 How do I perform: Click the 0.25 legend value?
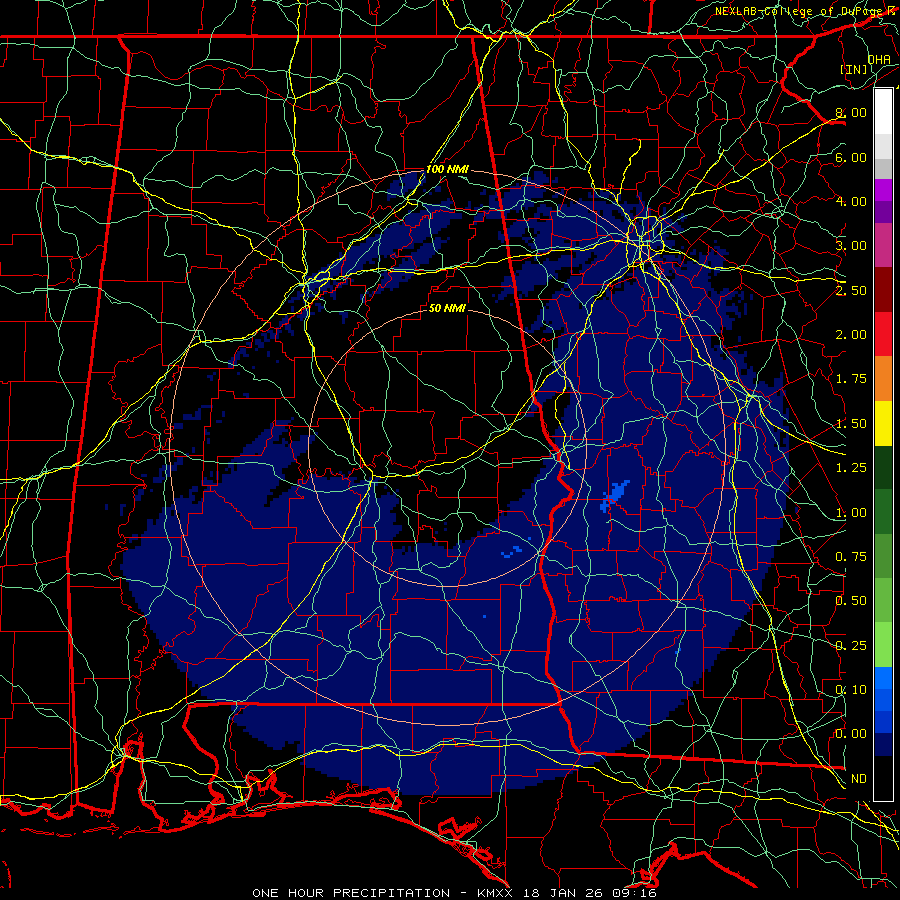851,646
